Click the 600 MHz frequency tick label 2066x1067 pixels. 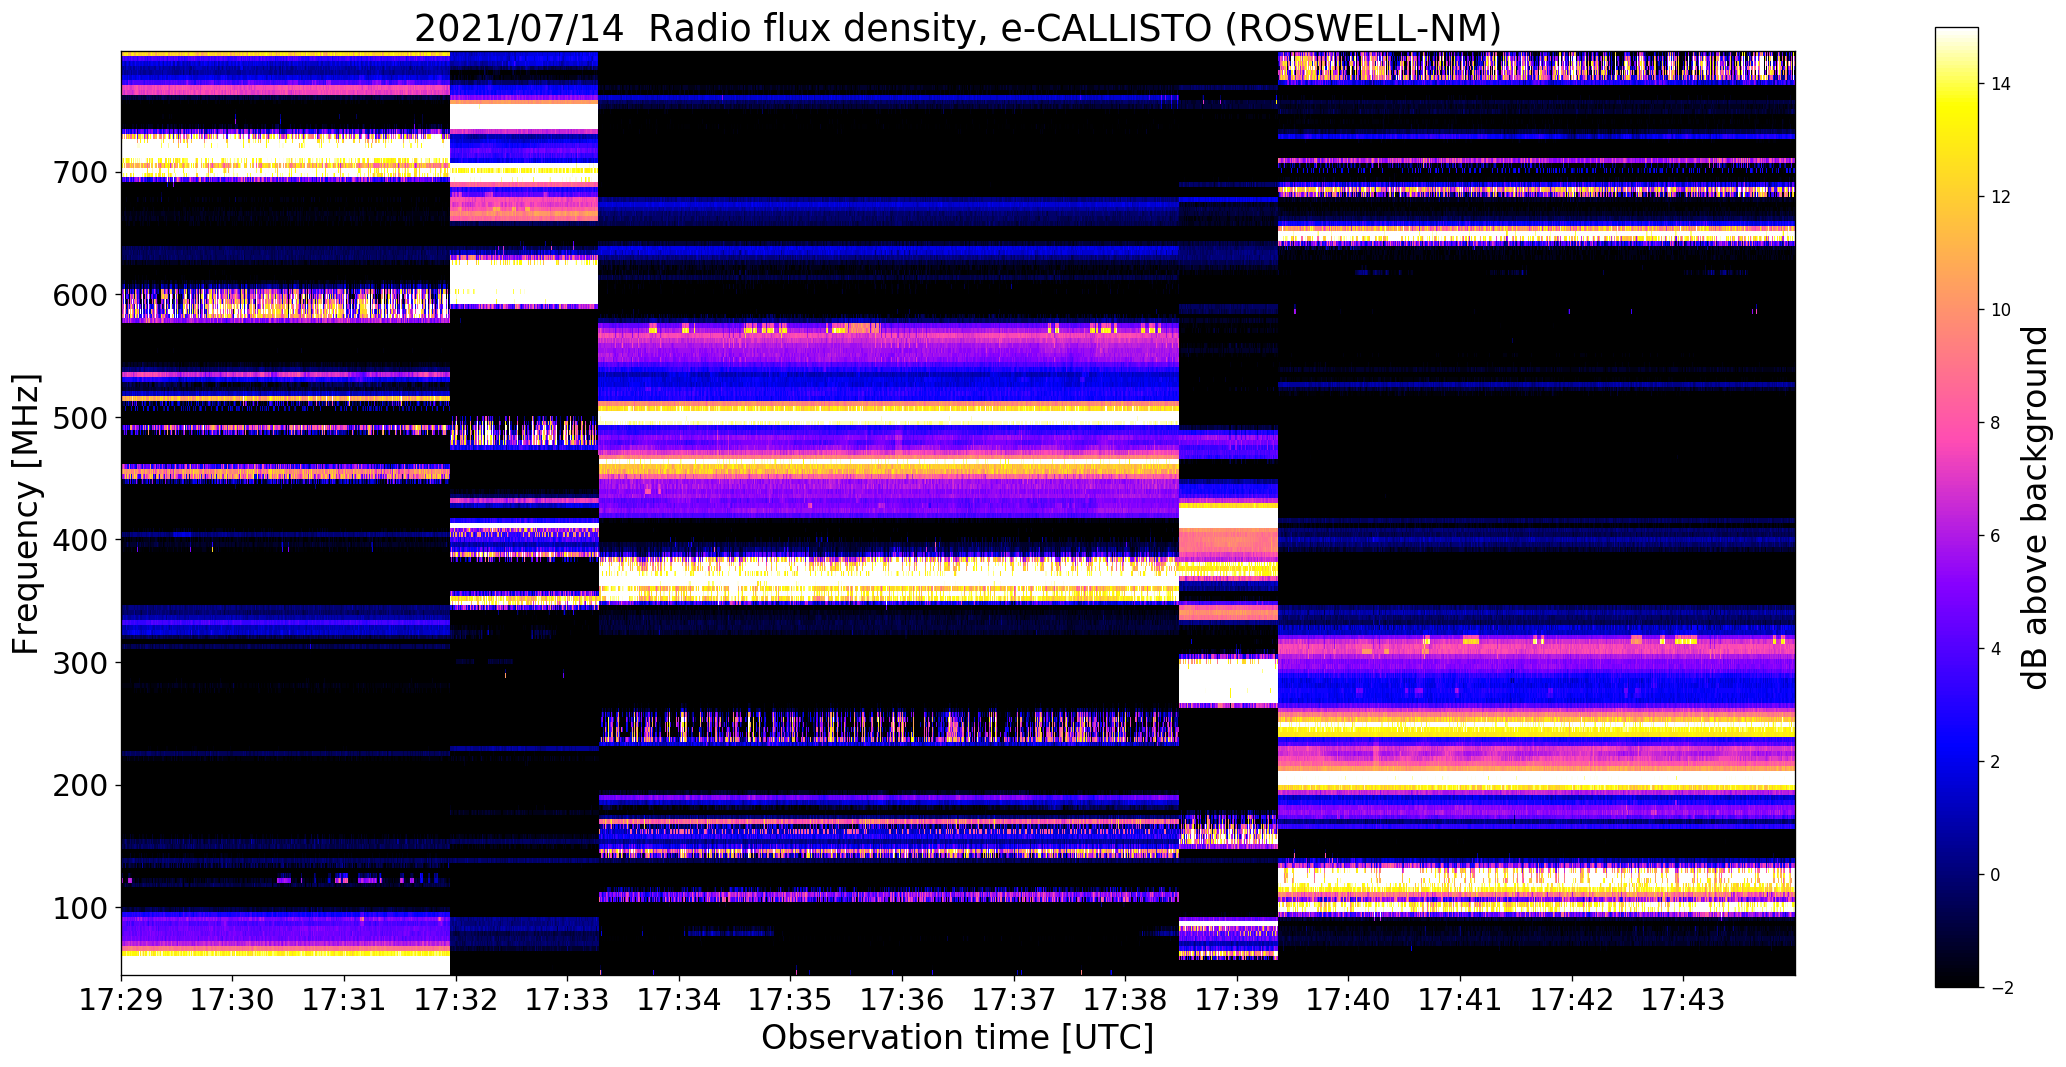pos(79,295)
